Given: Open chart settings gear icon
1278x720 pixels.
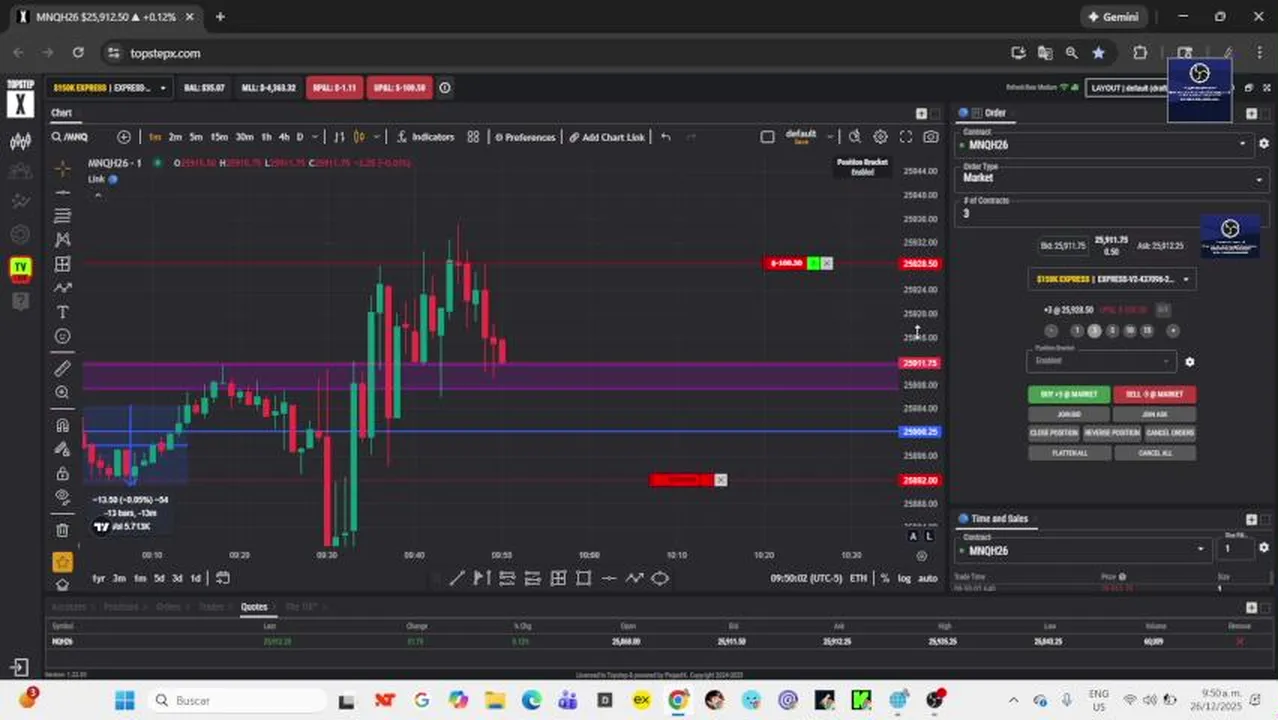Looking at the screenshot, I should [x=880, y=137].
